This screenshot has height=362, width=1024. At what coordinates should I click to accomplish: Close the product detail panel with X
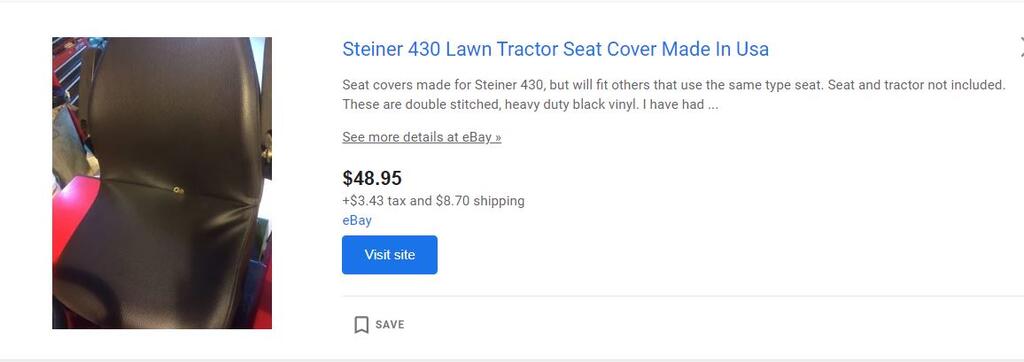click(1021, 46)
